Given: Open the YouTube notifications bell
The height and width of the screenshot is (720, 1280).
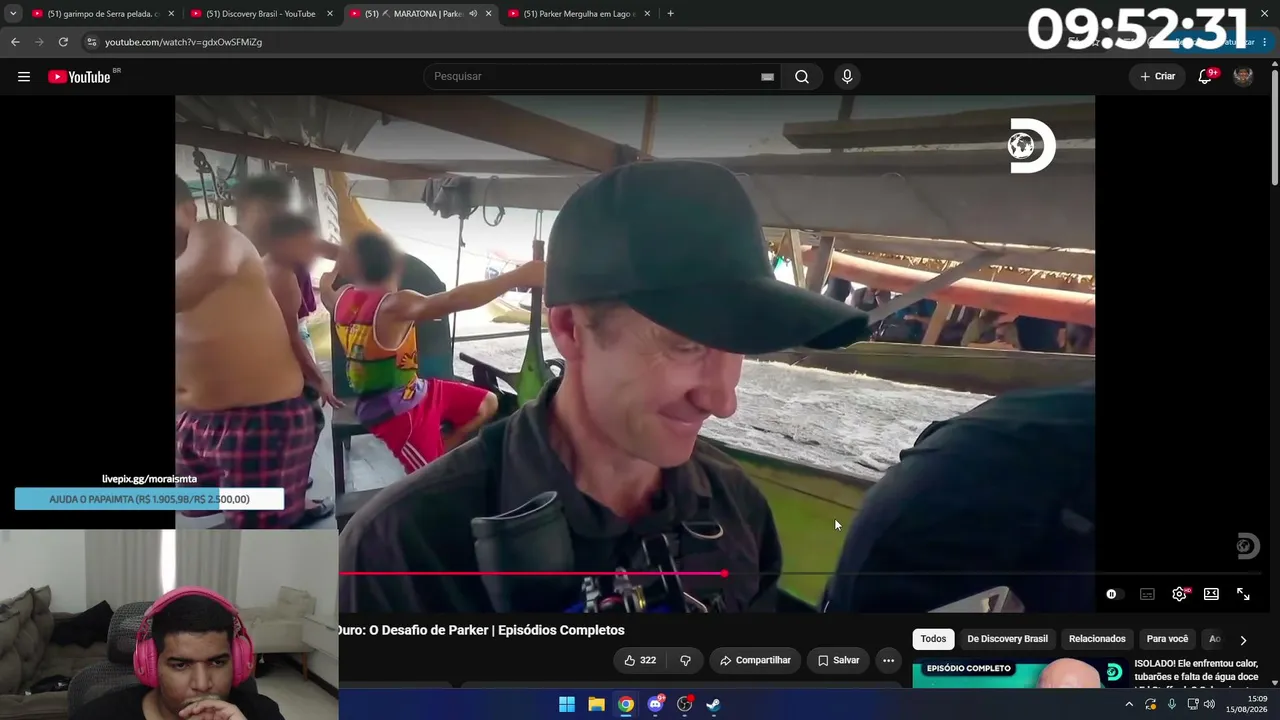Looking at the screenshot, I should coord(1205,77).
